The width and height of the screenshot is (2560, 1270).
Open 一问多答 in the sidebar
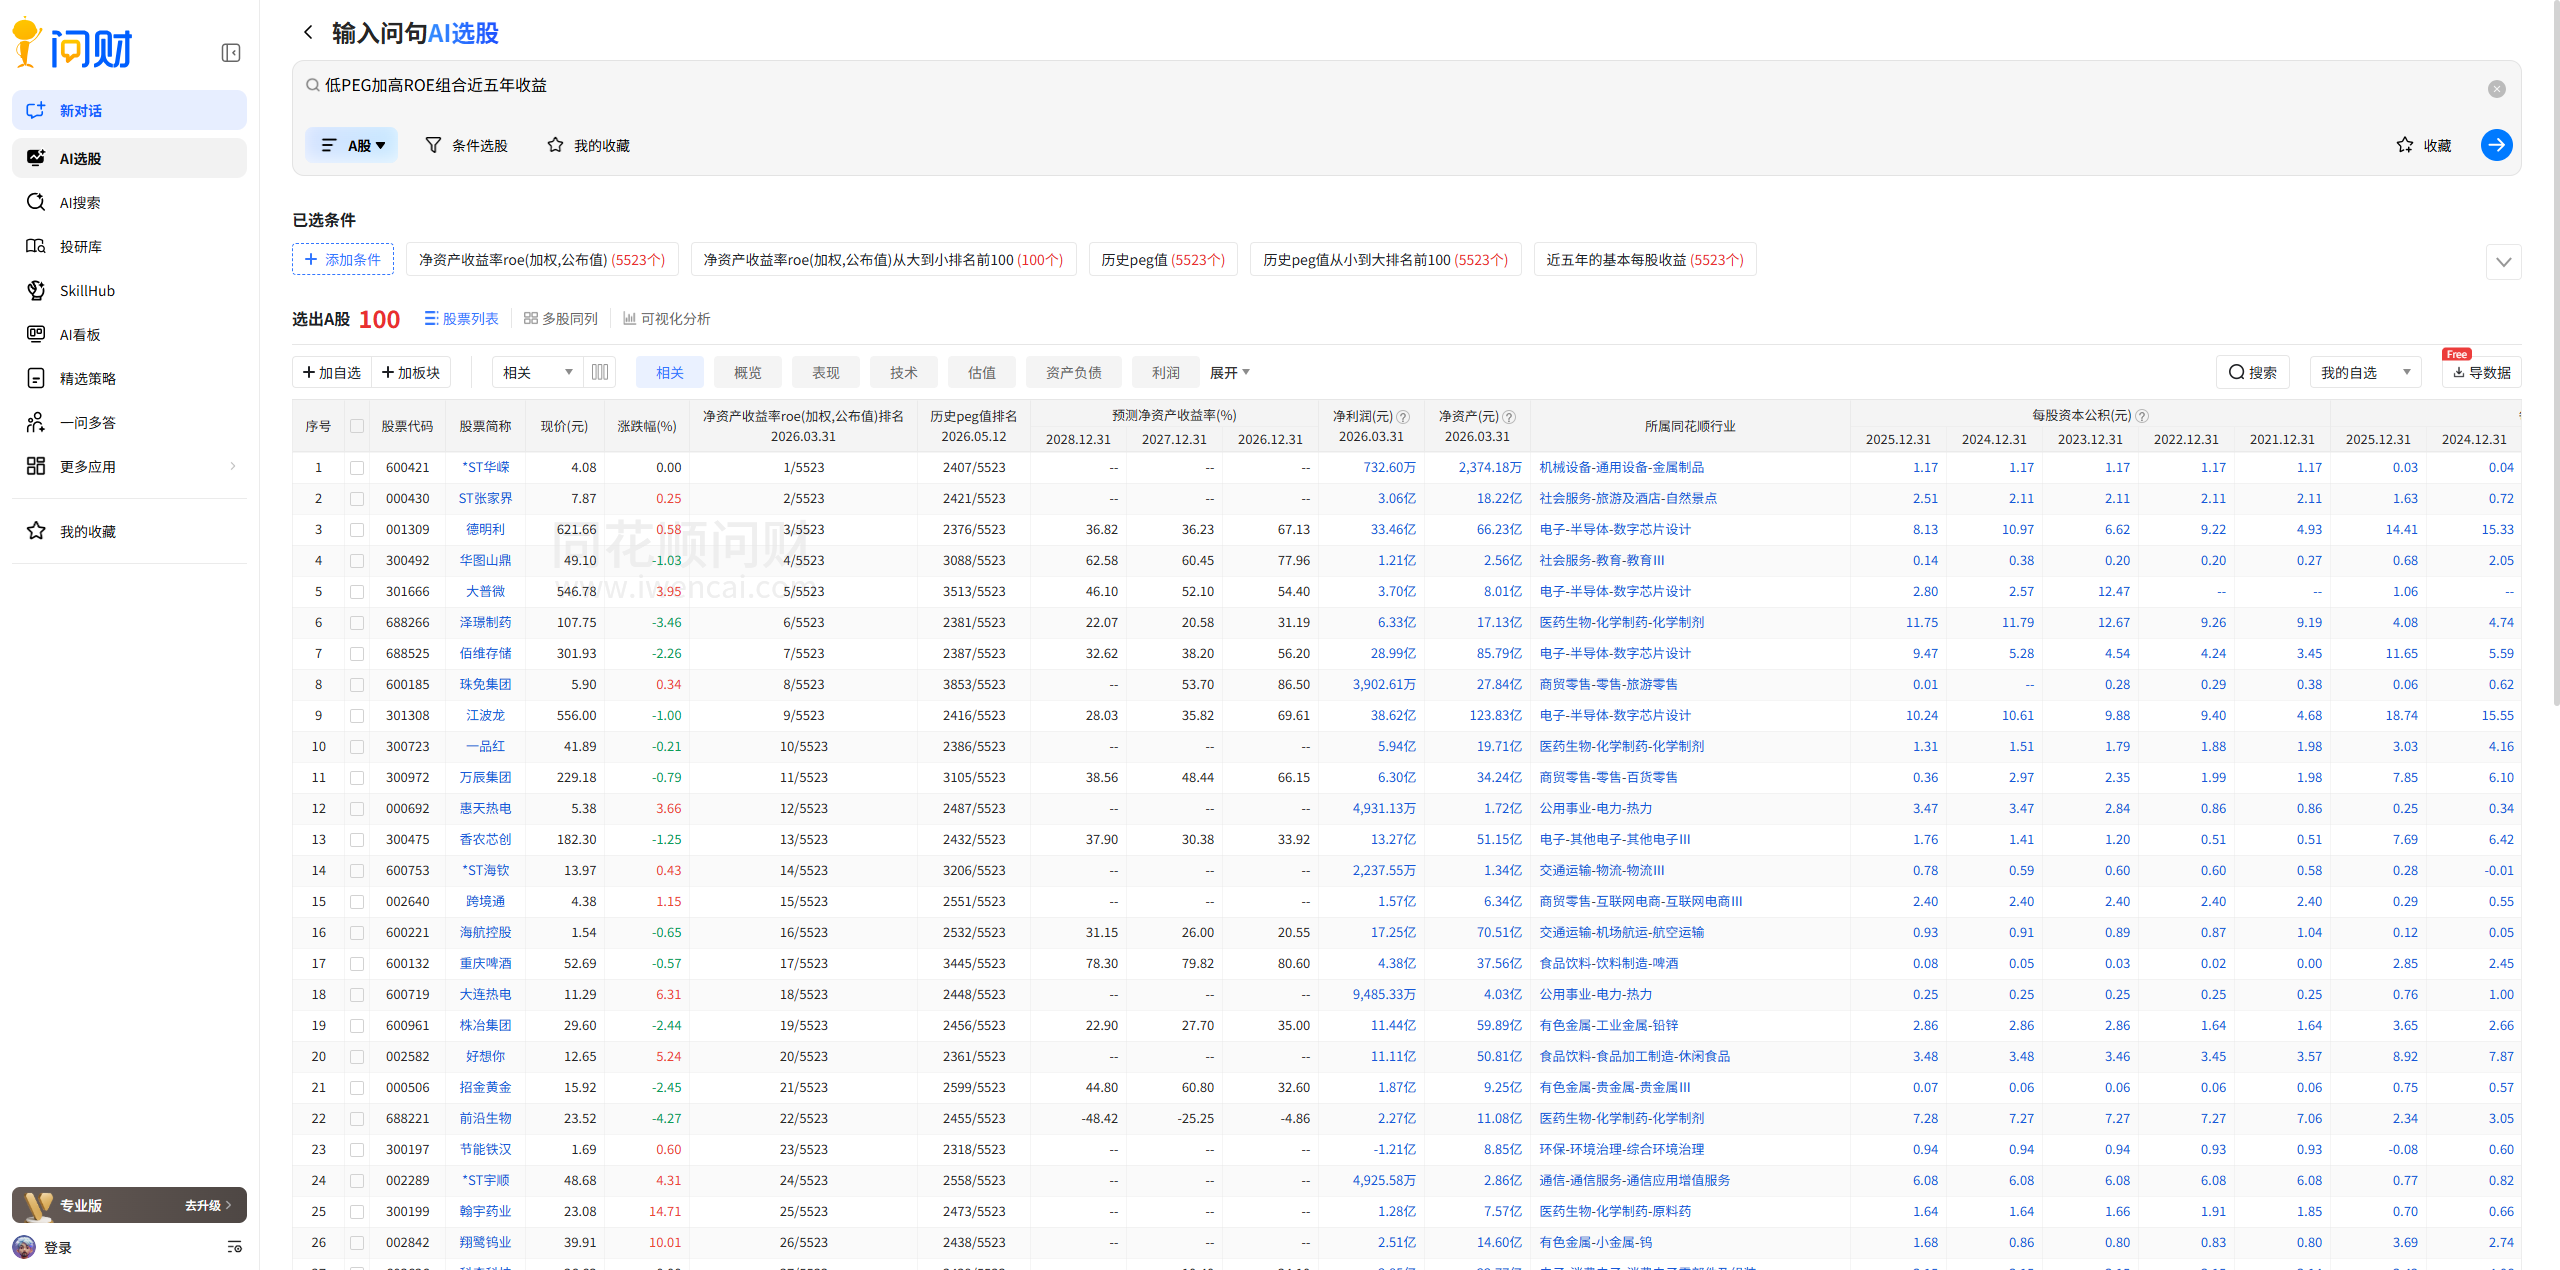[129, 422]
